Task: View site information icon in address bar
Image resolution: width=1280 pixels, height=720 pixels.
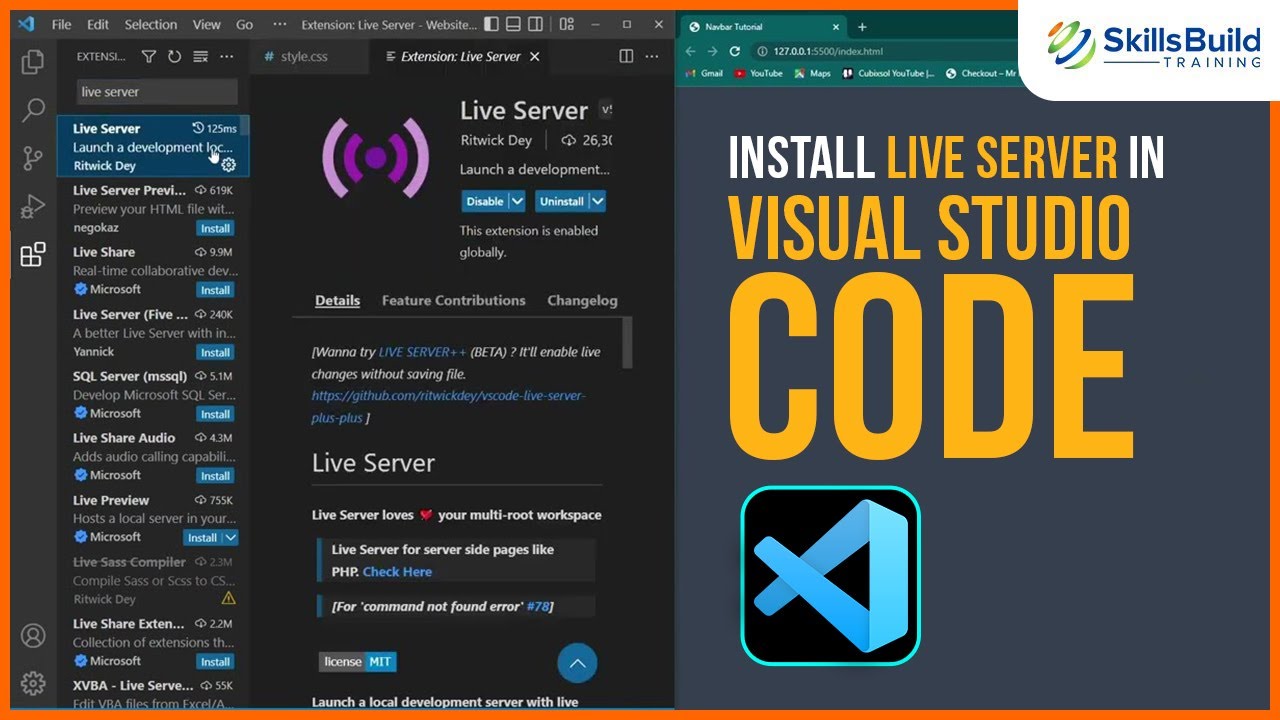Action: [x=762, y=51]
